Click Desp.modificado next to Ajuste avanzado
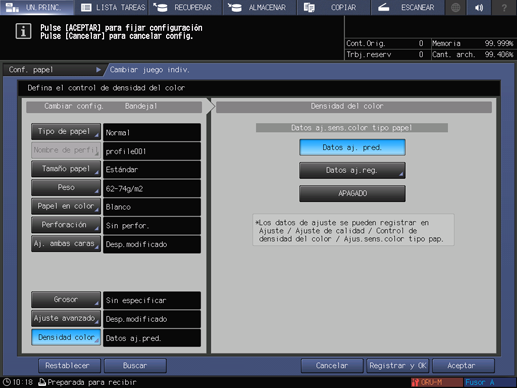 [x=152, y=319]
